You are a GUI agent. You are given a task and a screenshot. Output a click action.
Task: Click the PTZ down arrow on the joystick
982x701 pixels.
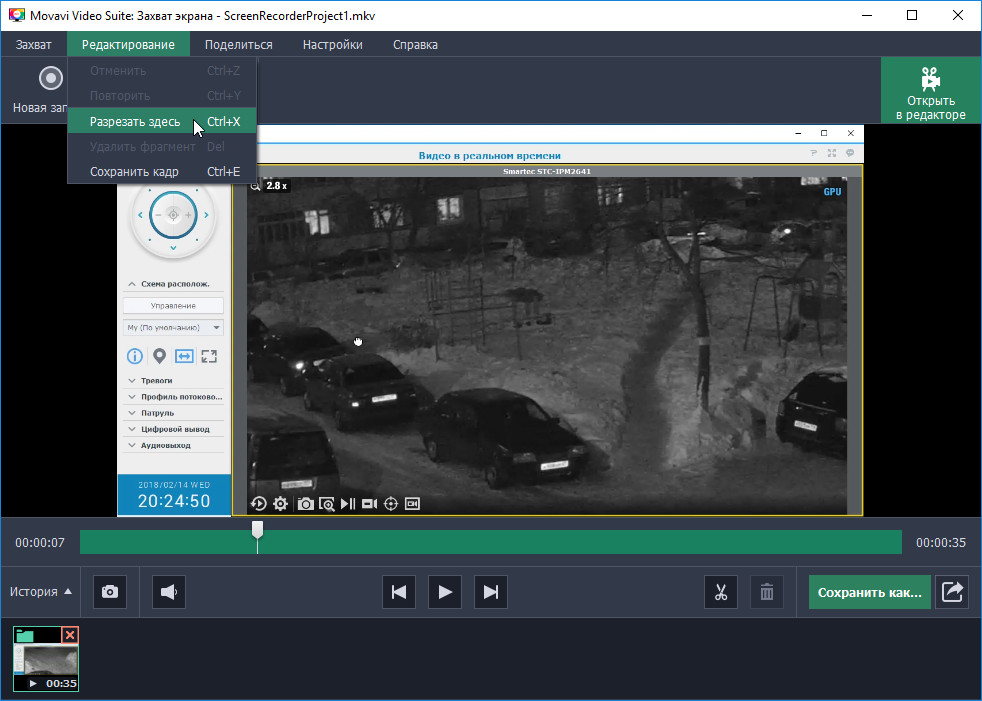[173, 248]
